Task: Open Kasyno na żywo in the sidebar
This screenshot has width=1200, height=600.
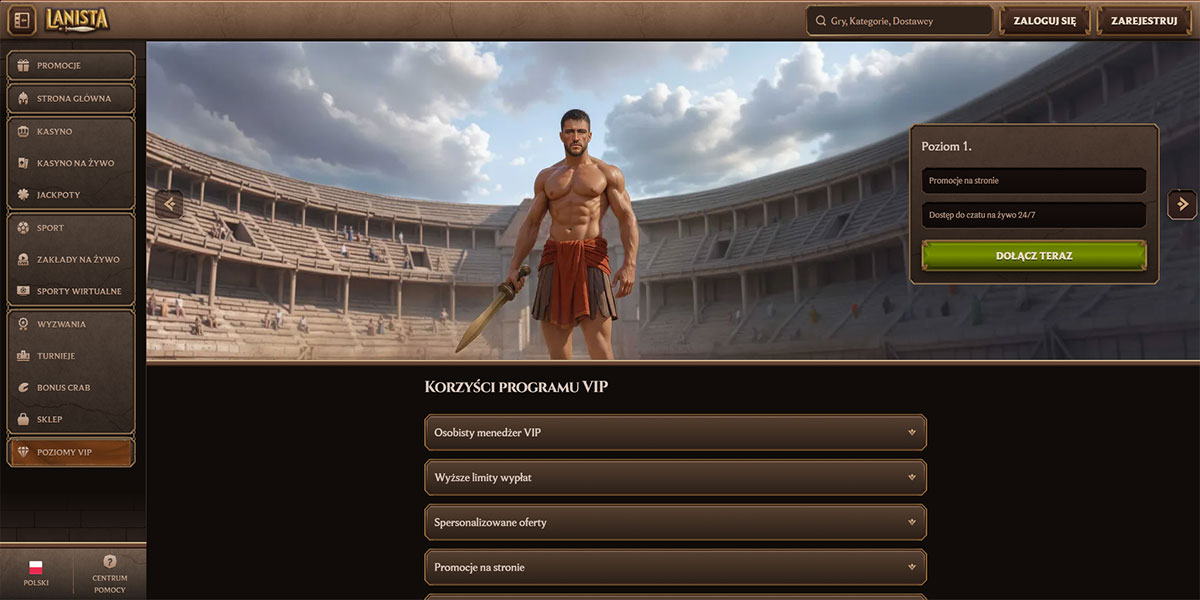Action: [x=71, y=163]
